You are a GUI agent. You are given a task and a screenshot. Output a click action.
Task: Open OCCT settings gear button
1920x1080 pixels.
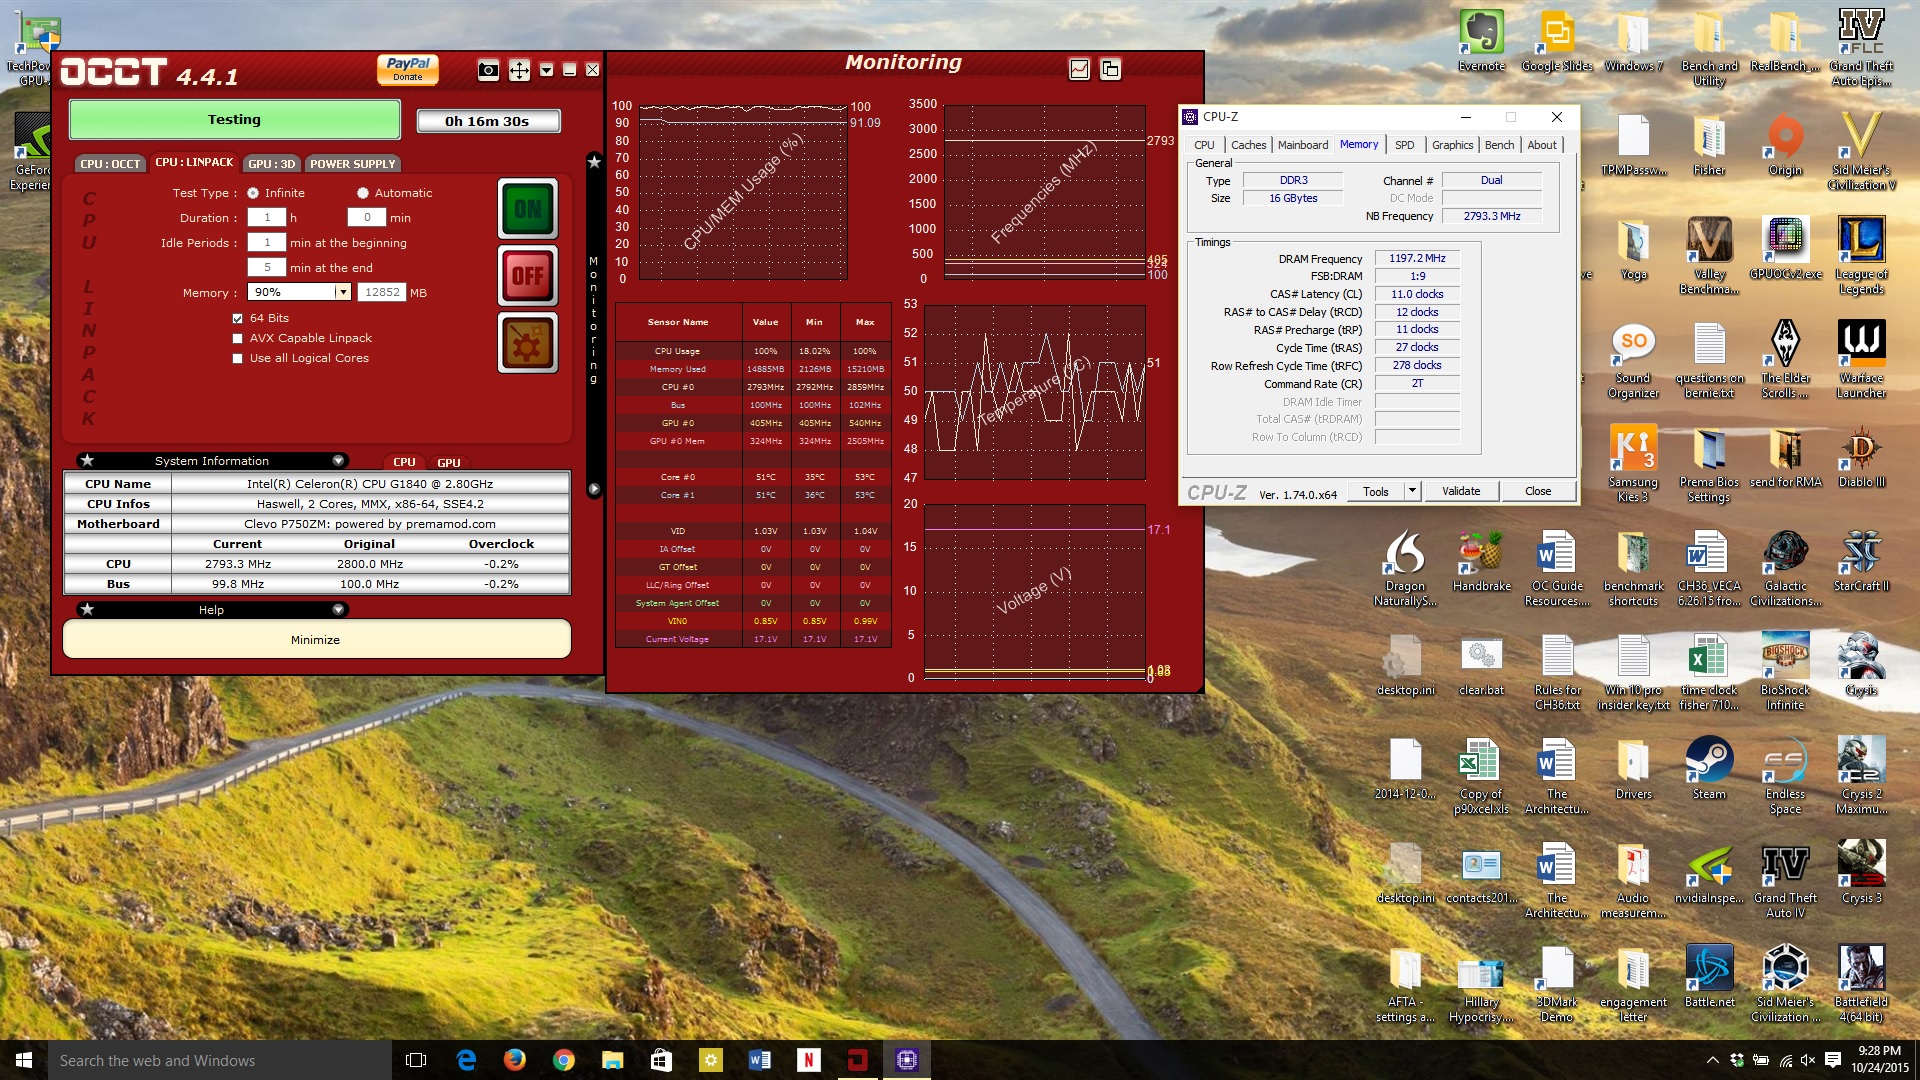click(x=528, y=342)
